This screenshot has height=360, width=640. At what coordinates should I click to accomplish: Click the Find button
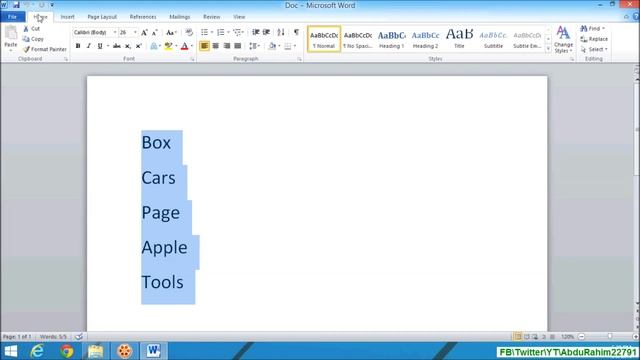pyautogui.click(x=593, y=29)
